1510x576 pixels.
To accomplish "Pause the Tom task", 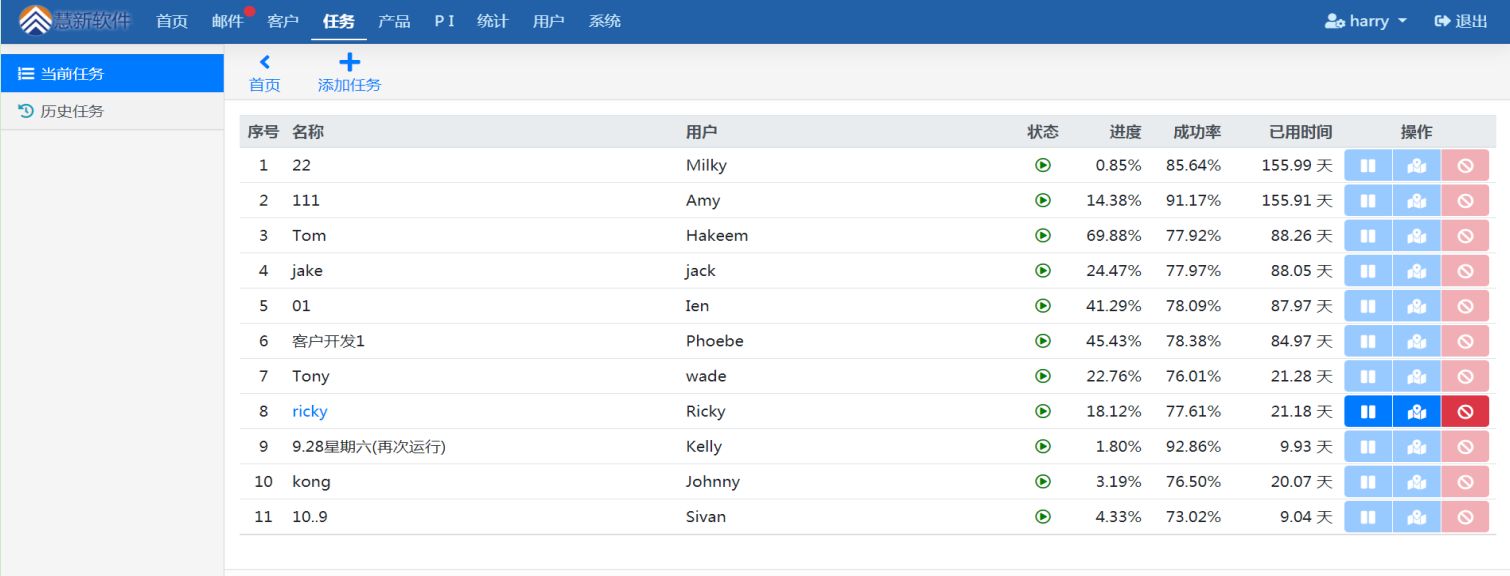I will (x=1368, y=236).
